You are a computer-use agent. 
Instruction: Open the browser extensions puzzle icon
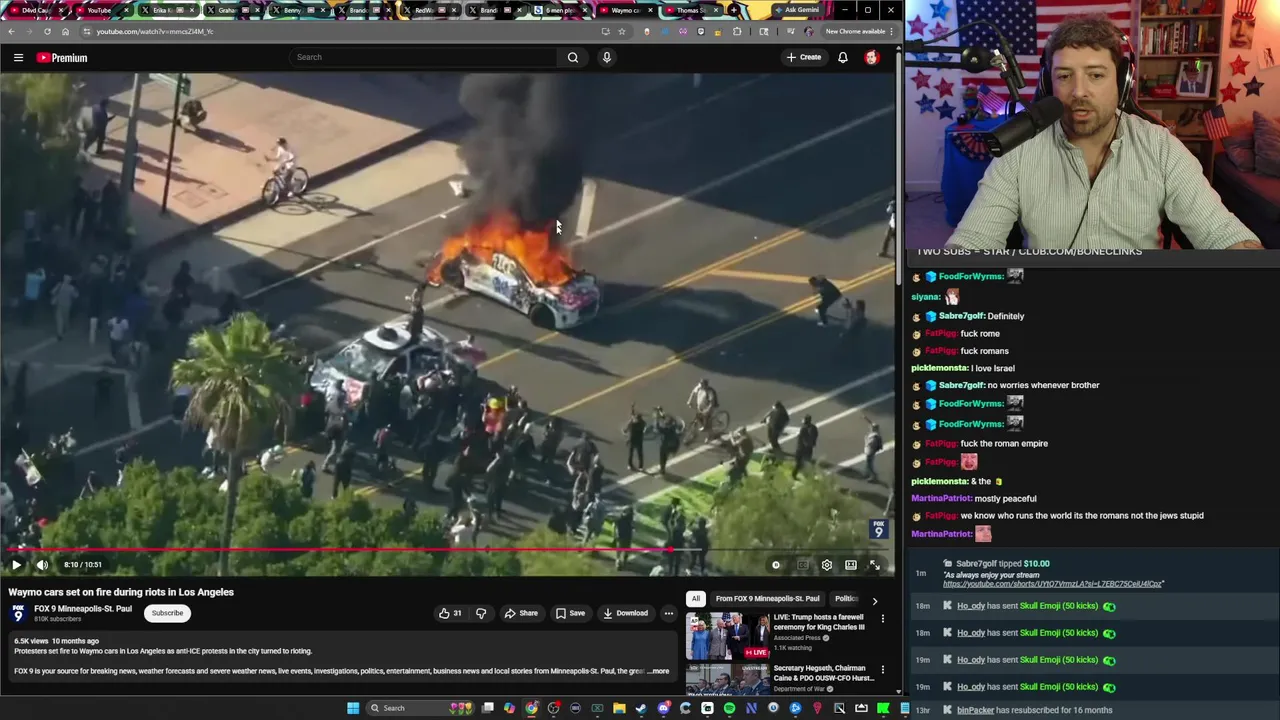737,31
